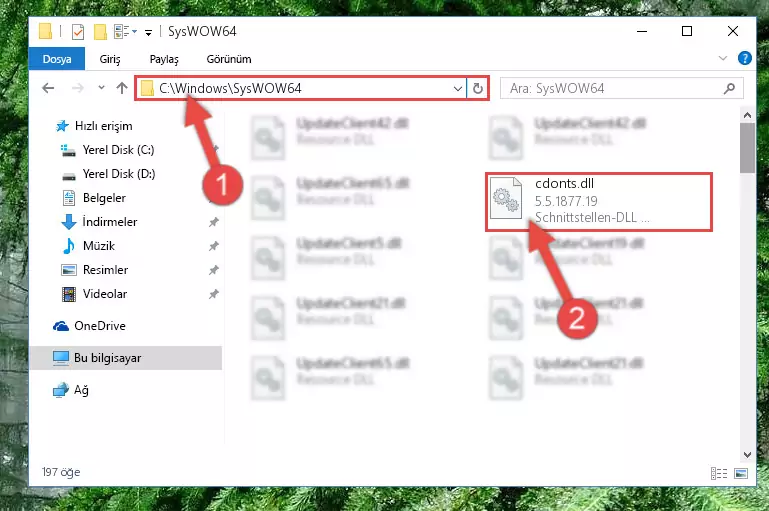The height and width of the screenshot is (511, 769).
Task: Switch to the Giriş ribbon tab
Action: click(x=109, y=59)
